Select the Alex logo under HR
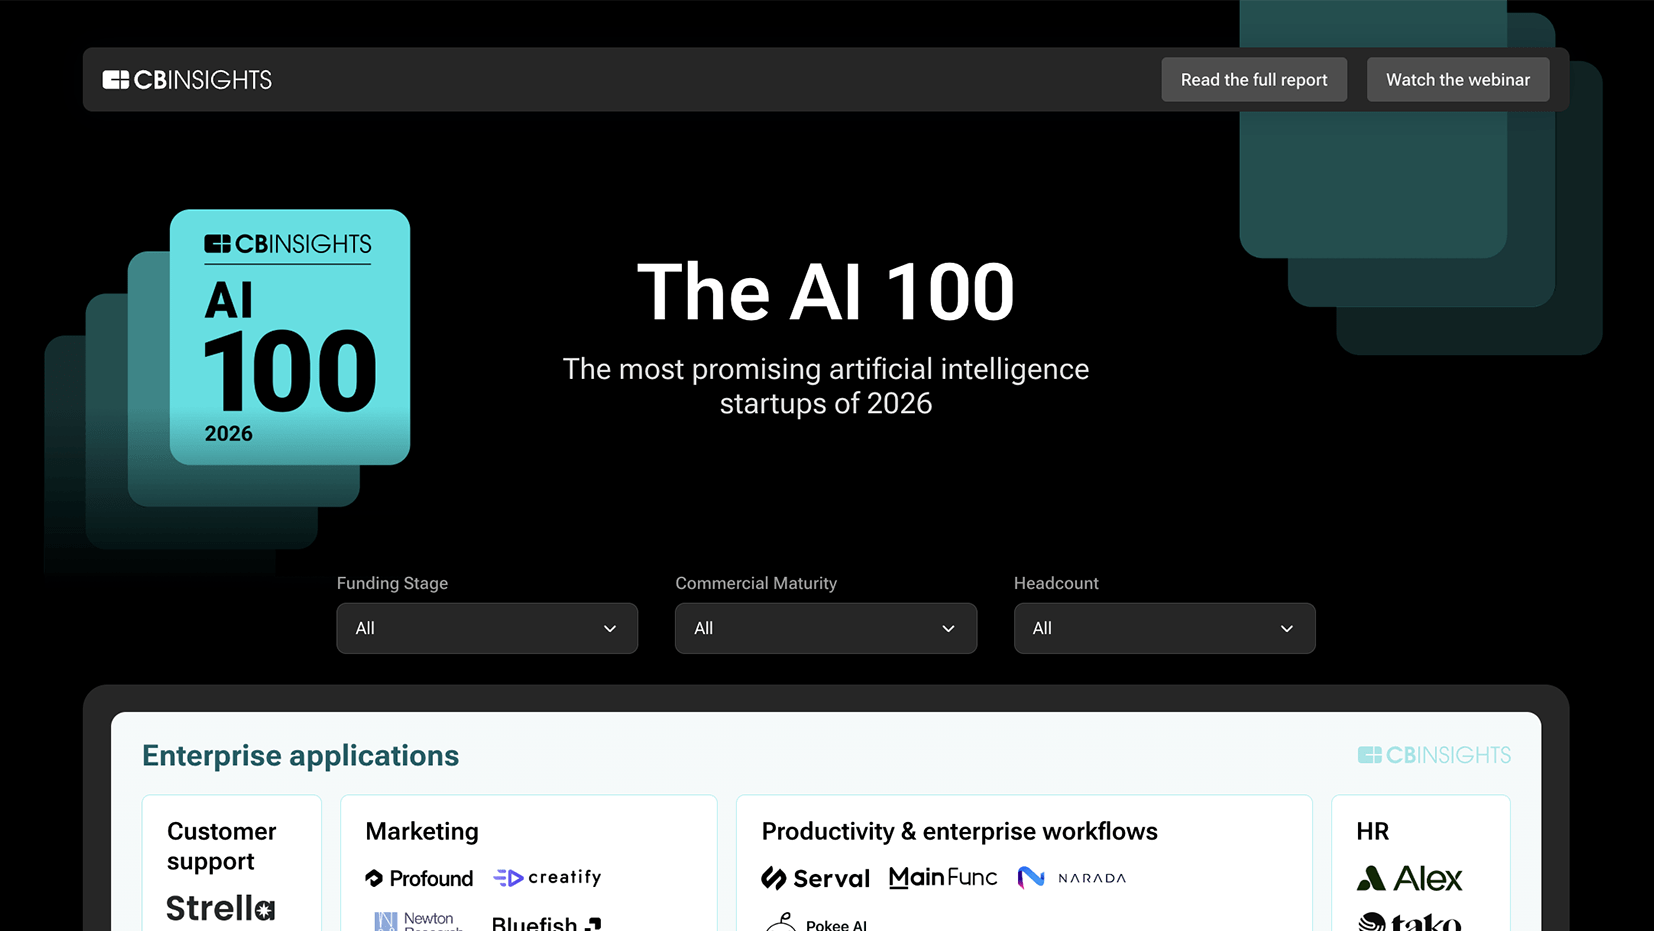Screen dimensions: 1654x931 (x=1409, y=878)
